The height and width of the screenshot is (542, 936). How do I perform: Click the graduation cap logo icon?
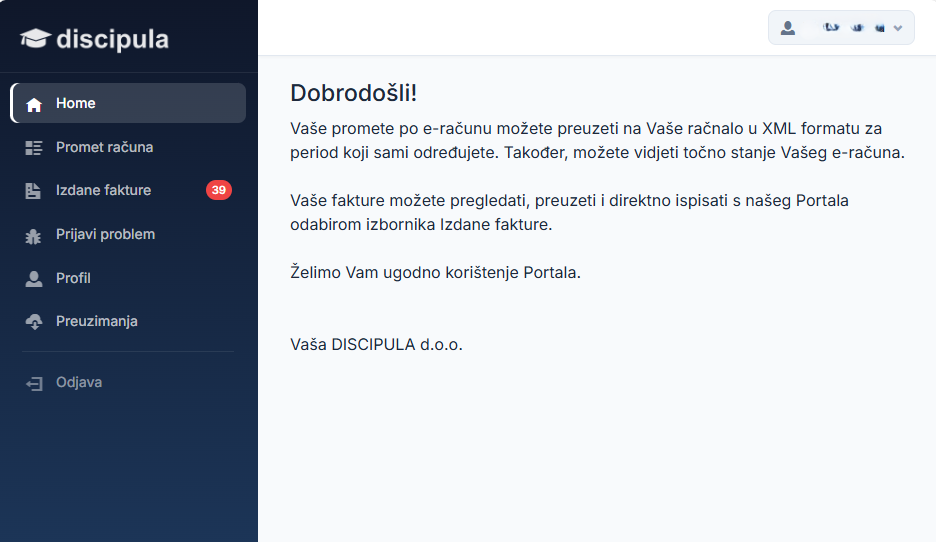[x=35, y=39]
